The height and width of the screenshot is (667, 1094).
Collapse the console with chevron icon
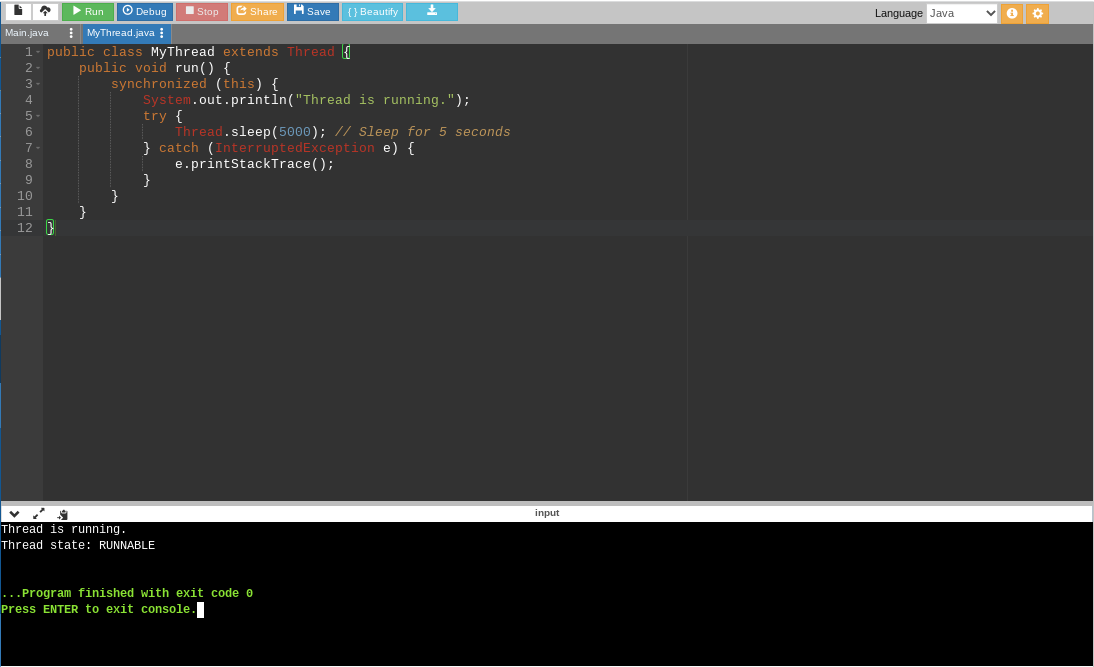pyautogui.click(x=14, y=514)
